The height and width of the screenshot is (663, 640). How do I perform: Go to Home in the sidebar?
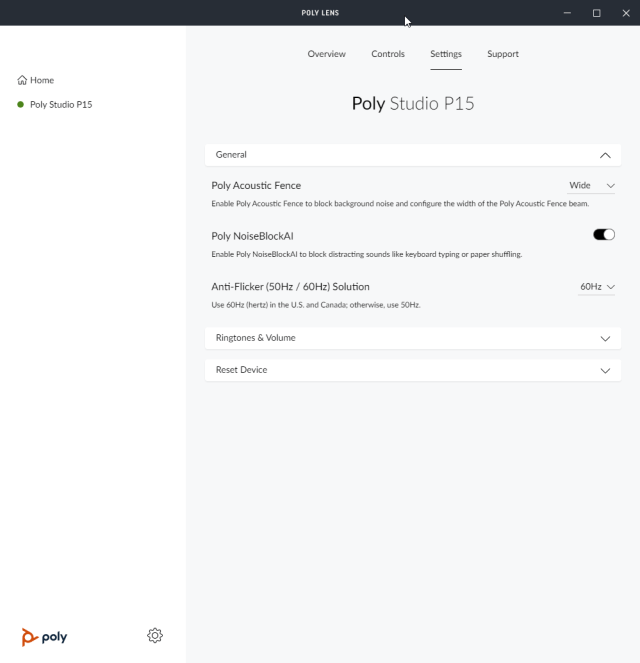[x=36, y=80]
